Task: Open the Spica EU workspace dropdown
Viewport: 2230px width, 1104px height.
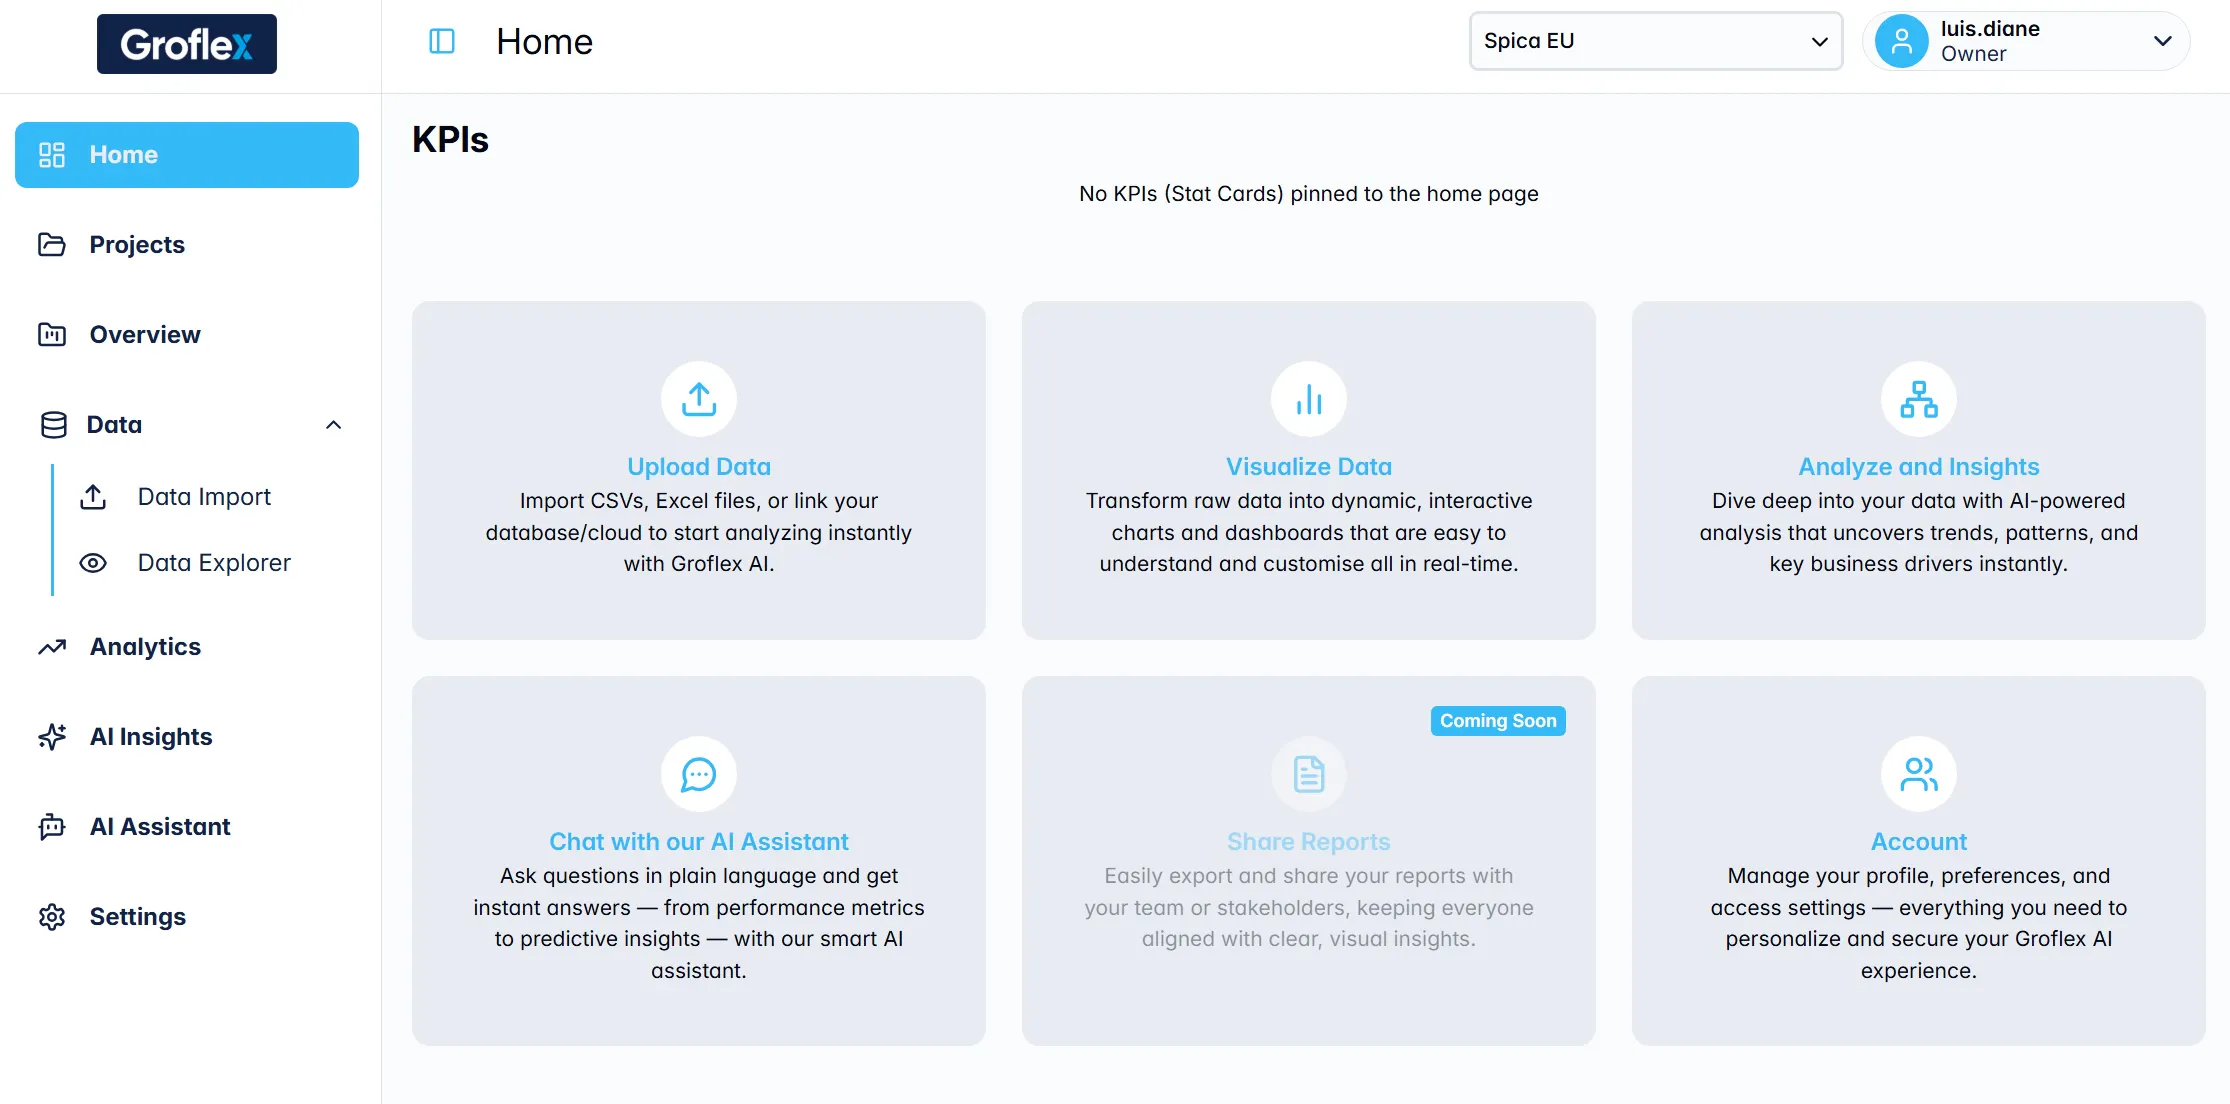Action: [1656, 41]
